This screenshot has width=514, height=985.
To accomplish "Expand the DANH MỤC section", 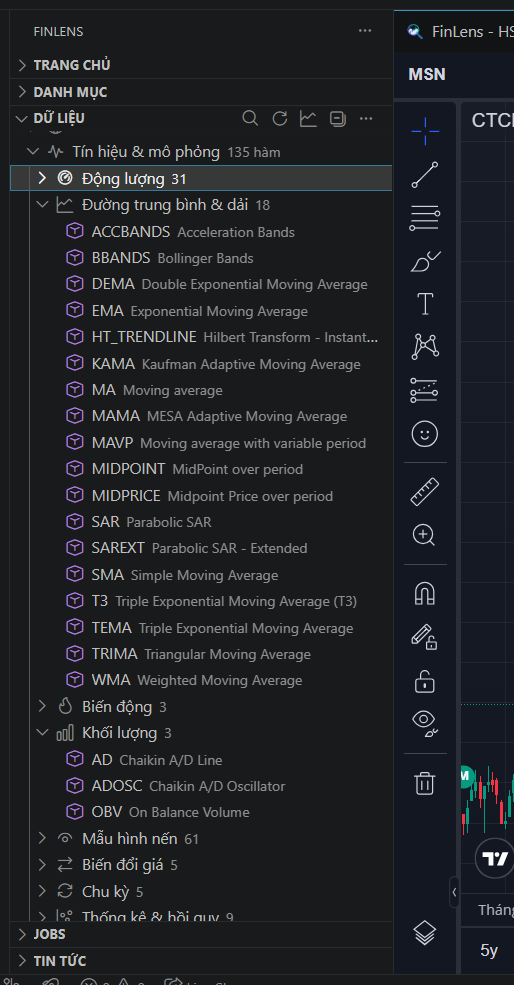I will click(x=201, y=92).
